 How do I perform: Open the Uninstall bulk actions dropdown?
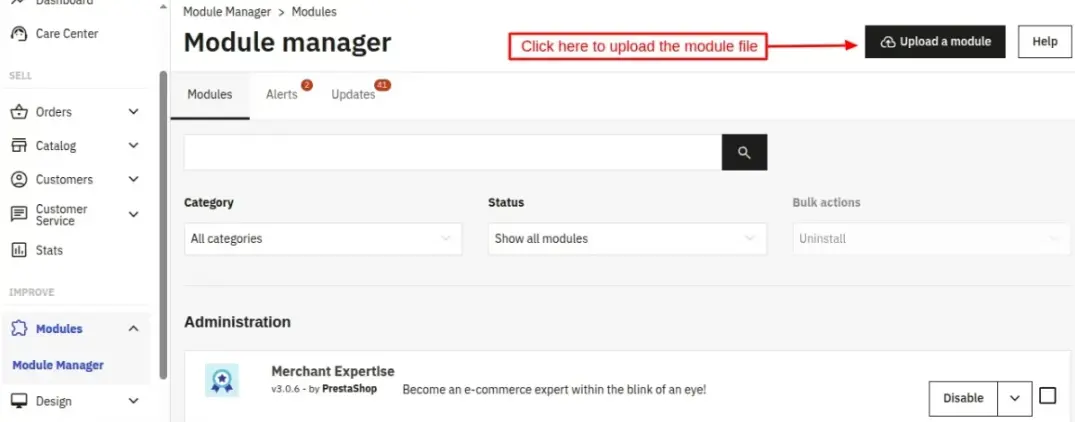(931, 239)
